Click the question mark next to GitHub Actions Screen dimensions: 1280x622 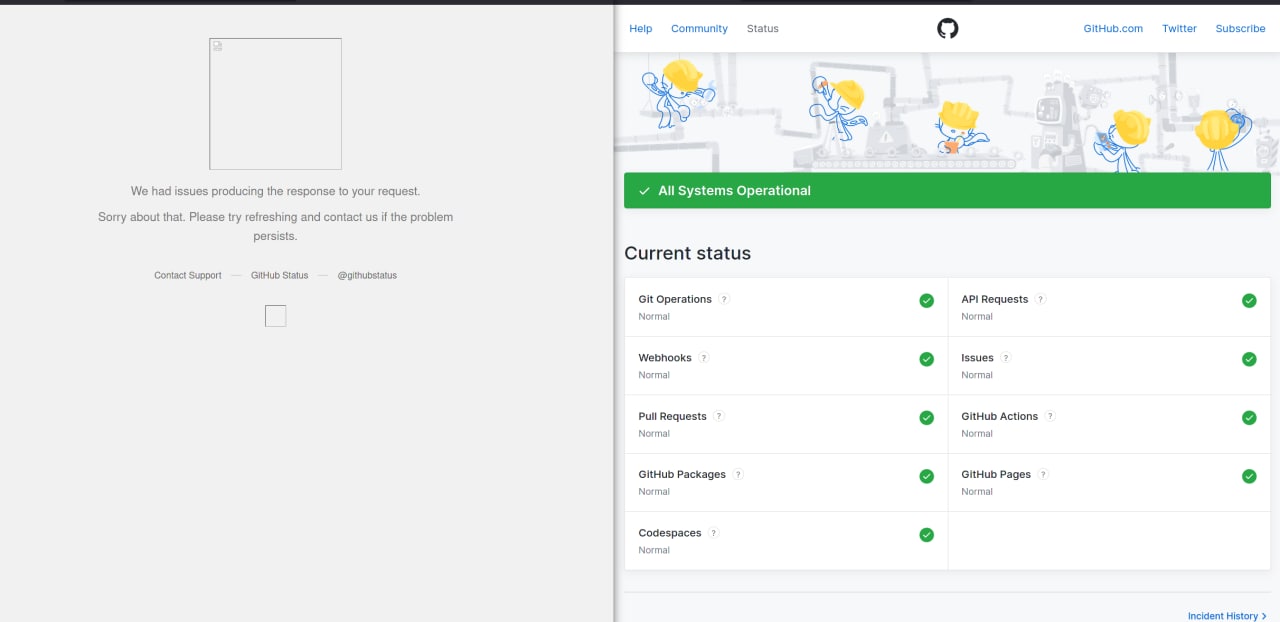pos(1050,416)
